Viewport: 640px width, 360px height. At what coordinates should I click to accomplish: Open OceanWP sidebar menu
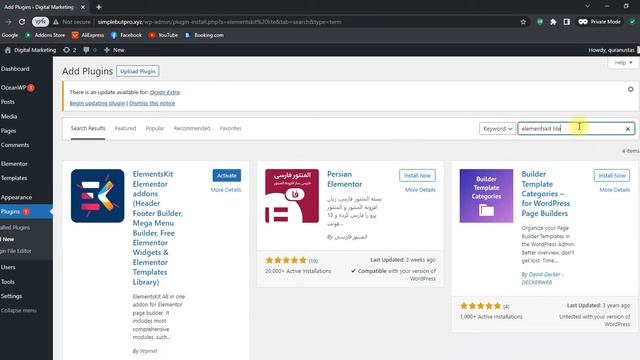[17, 88]
